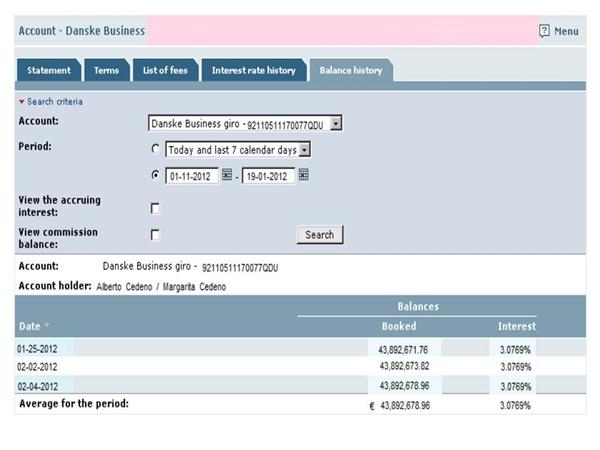The width and height of the screenshot is (600, 450).
Task: Click interest 3.0769% in 02-02-2012 row
Action: coord(515,367)
